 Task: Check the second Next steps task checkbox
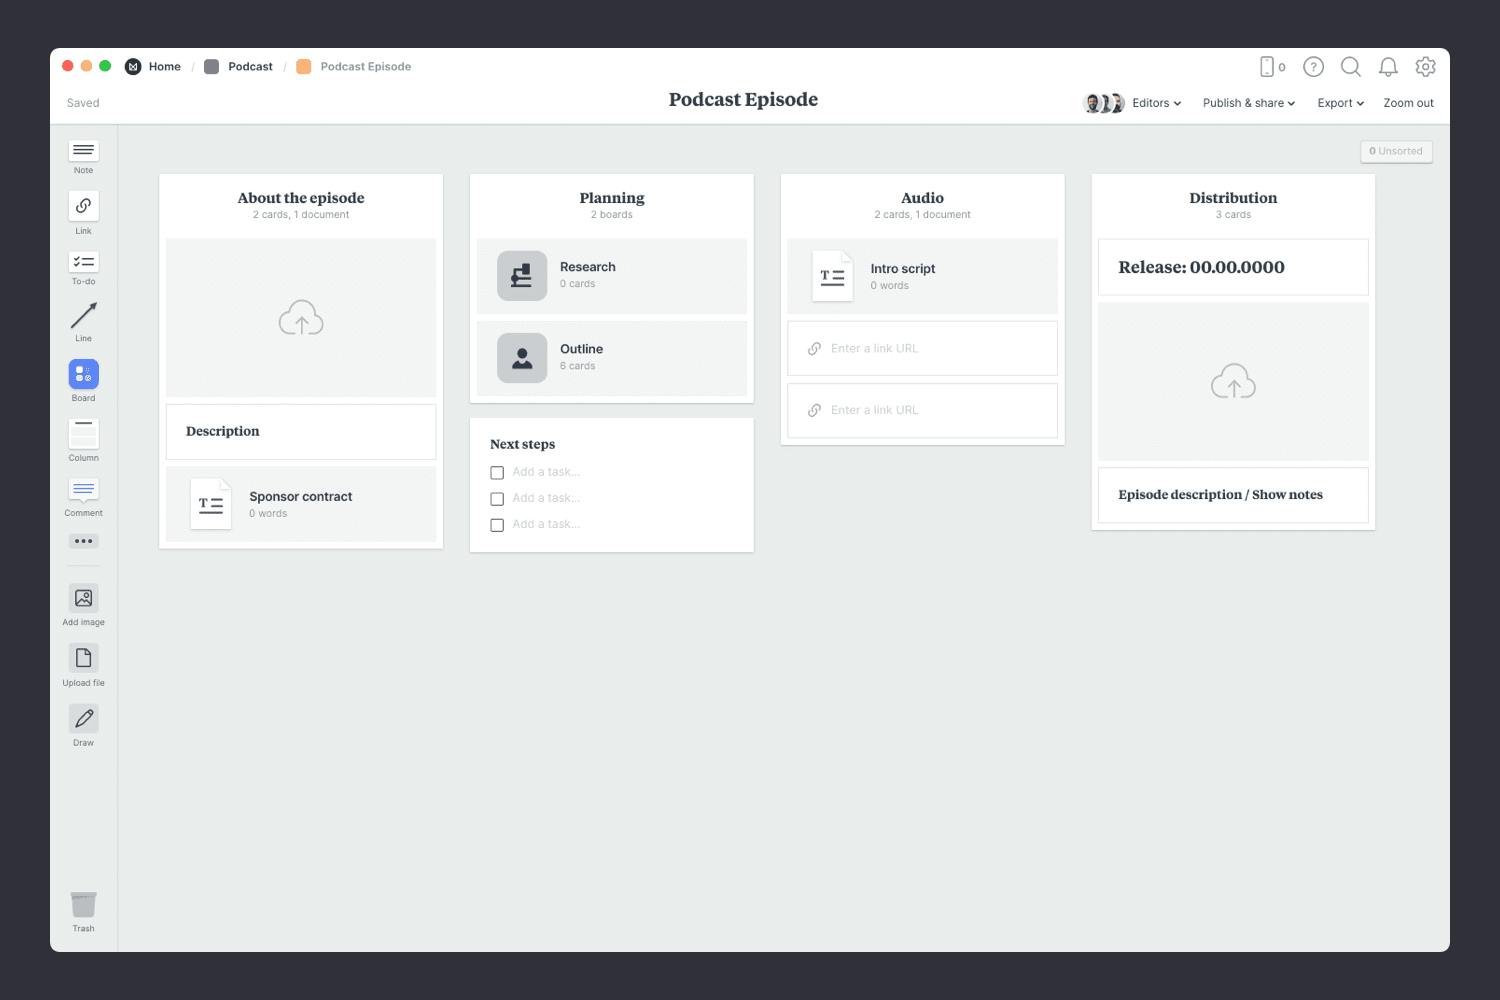point(497,499)
